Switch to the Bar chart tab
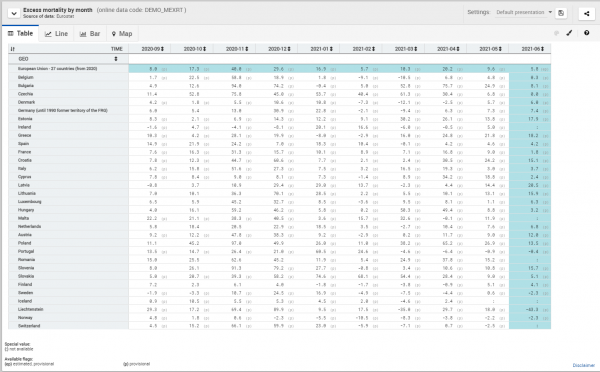The image size is (600, 372). tap(90, 34)
